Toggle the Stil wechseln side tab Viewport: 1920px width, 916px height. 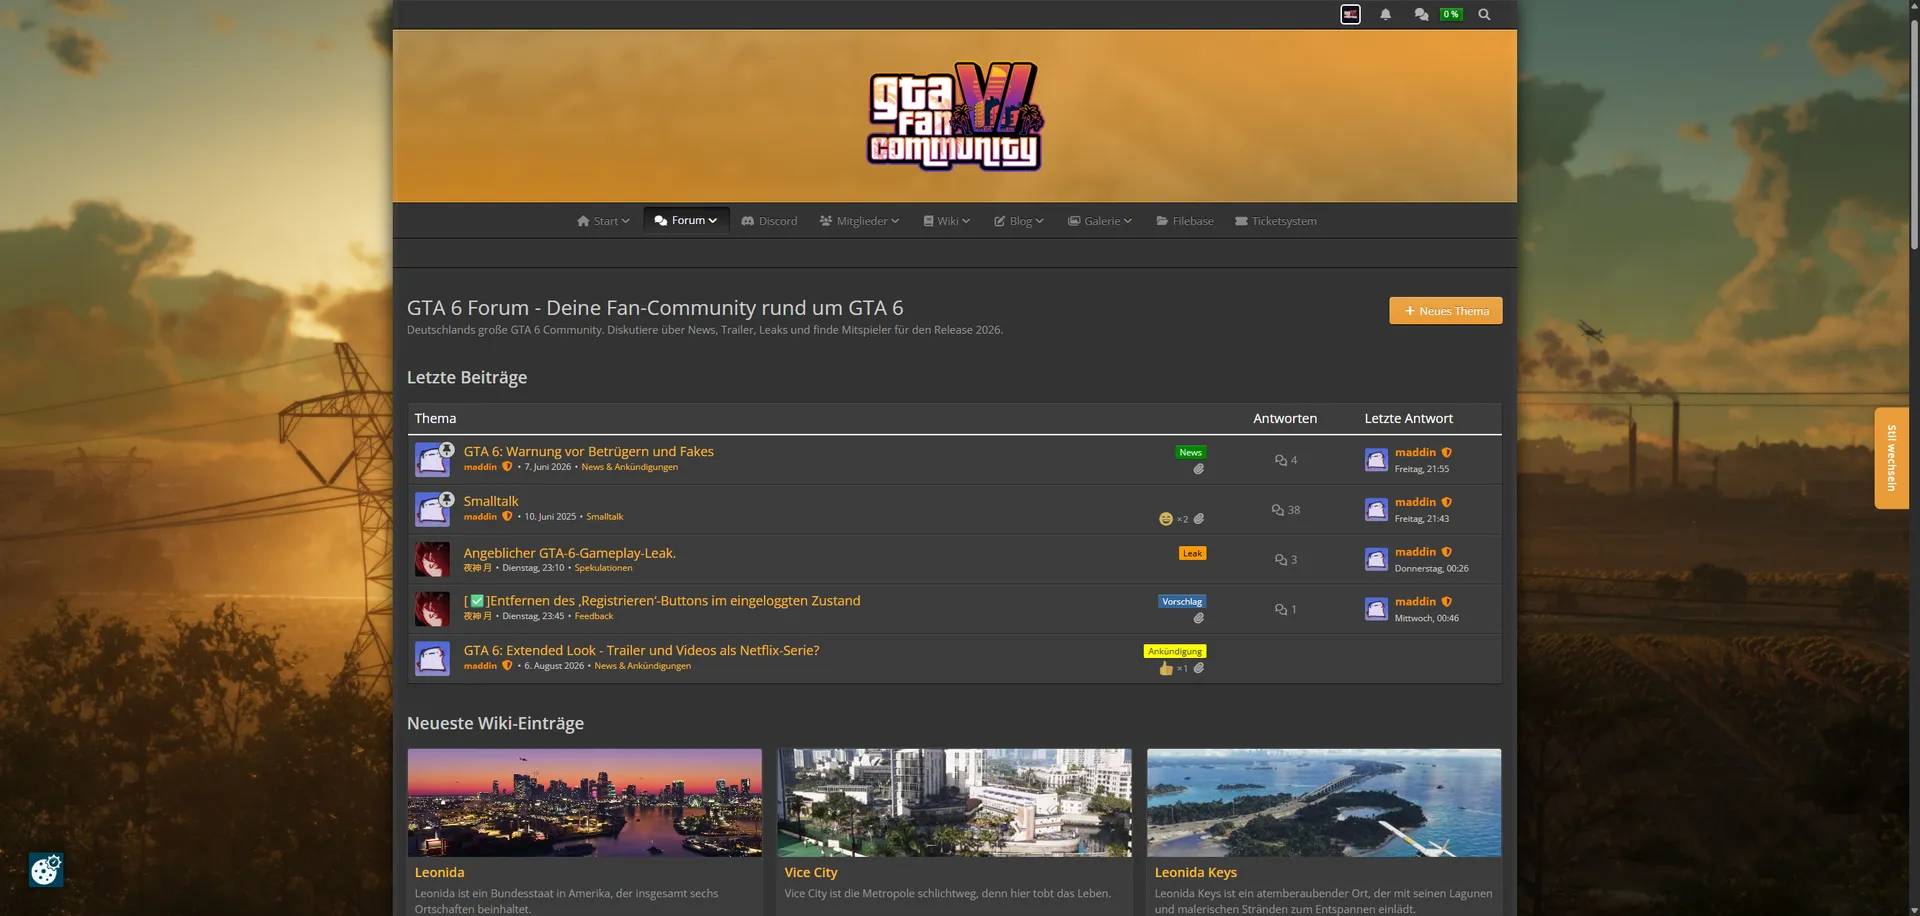pyautogui.click(x=1891, y=458)
